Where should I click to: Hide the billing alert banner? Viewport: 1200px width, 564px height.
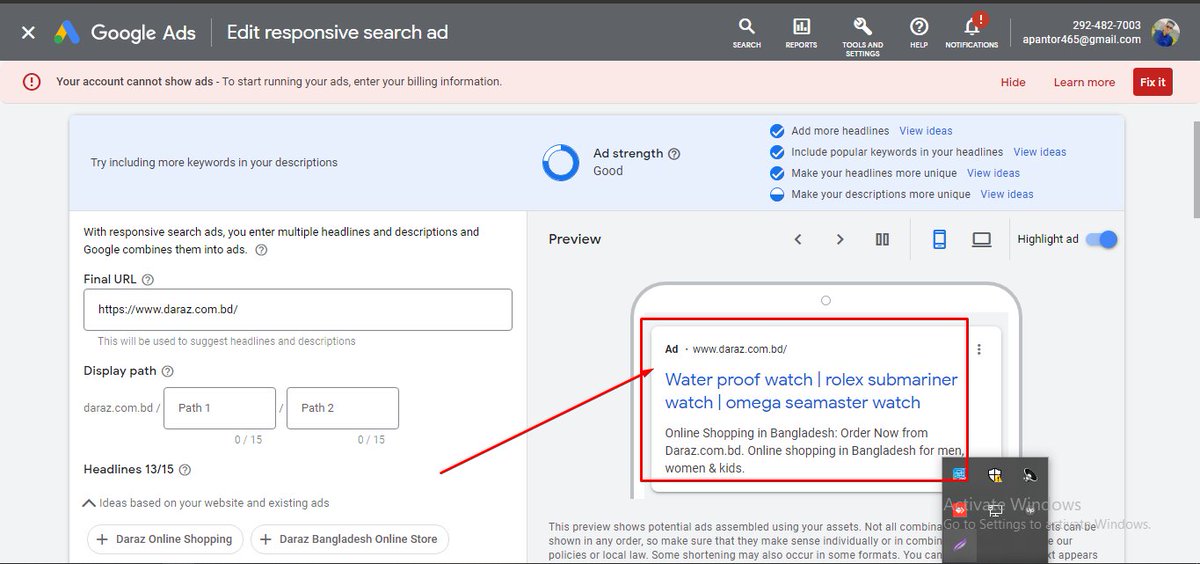point(1013,82)
